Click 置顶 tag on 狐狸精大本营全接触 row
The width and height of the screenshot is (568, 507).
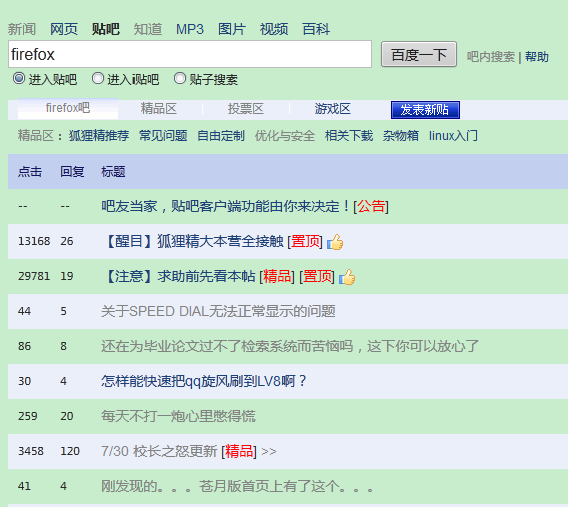[x=305, y=241]
